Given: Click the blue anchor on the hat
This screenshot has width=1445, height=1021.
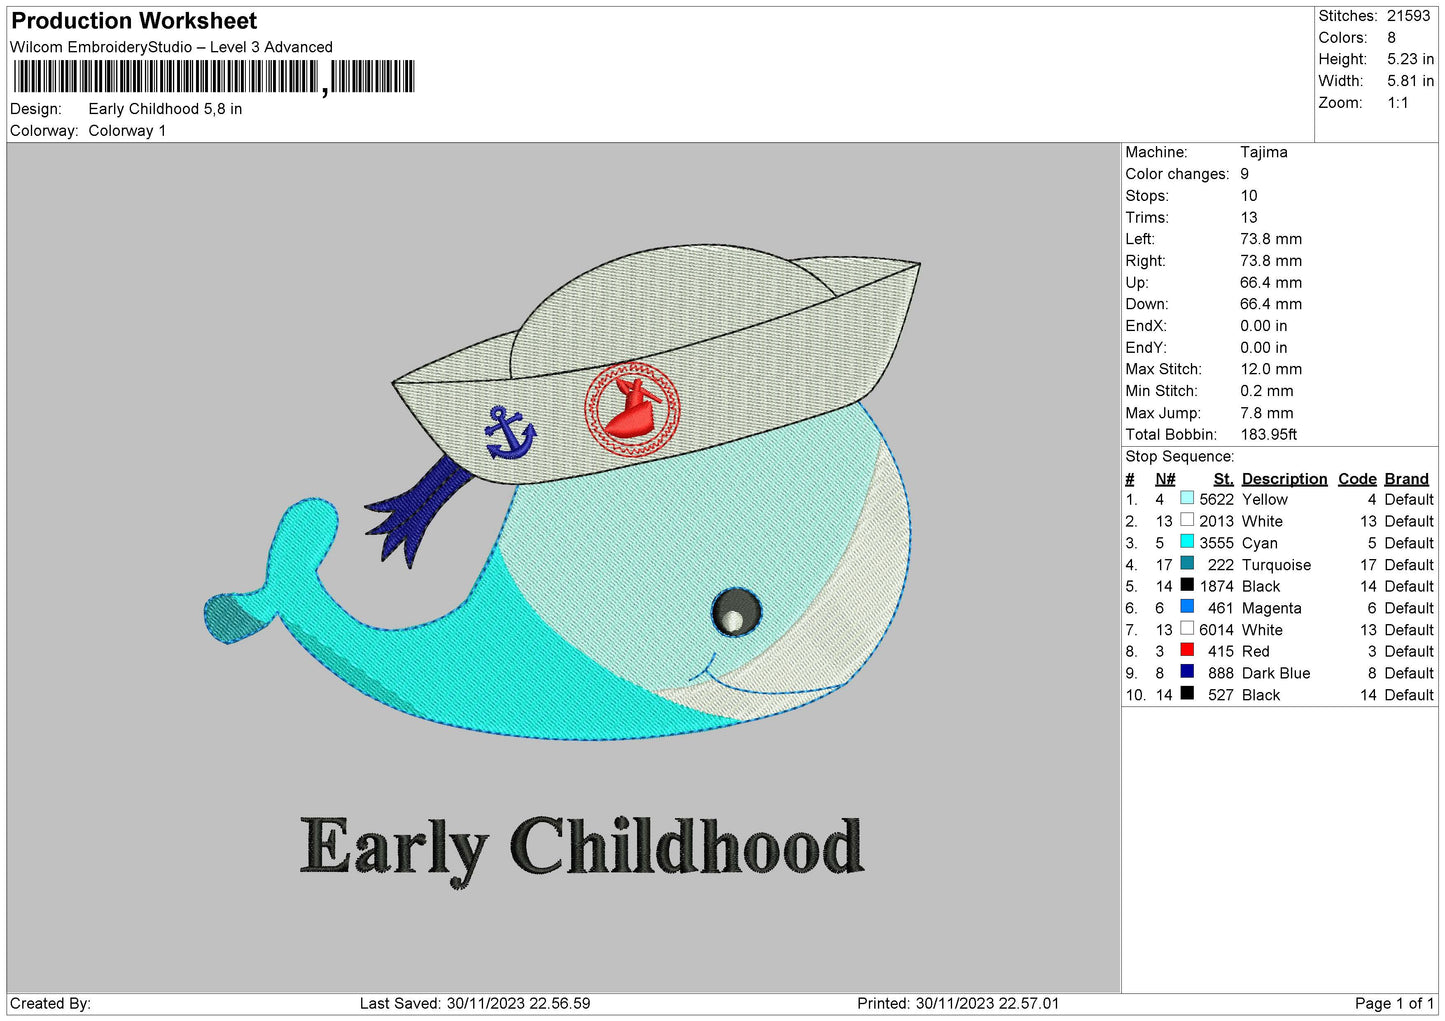Looking at the screenshot, I should [x=510, y=433].
